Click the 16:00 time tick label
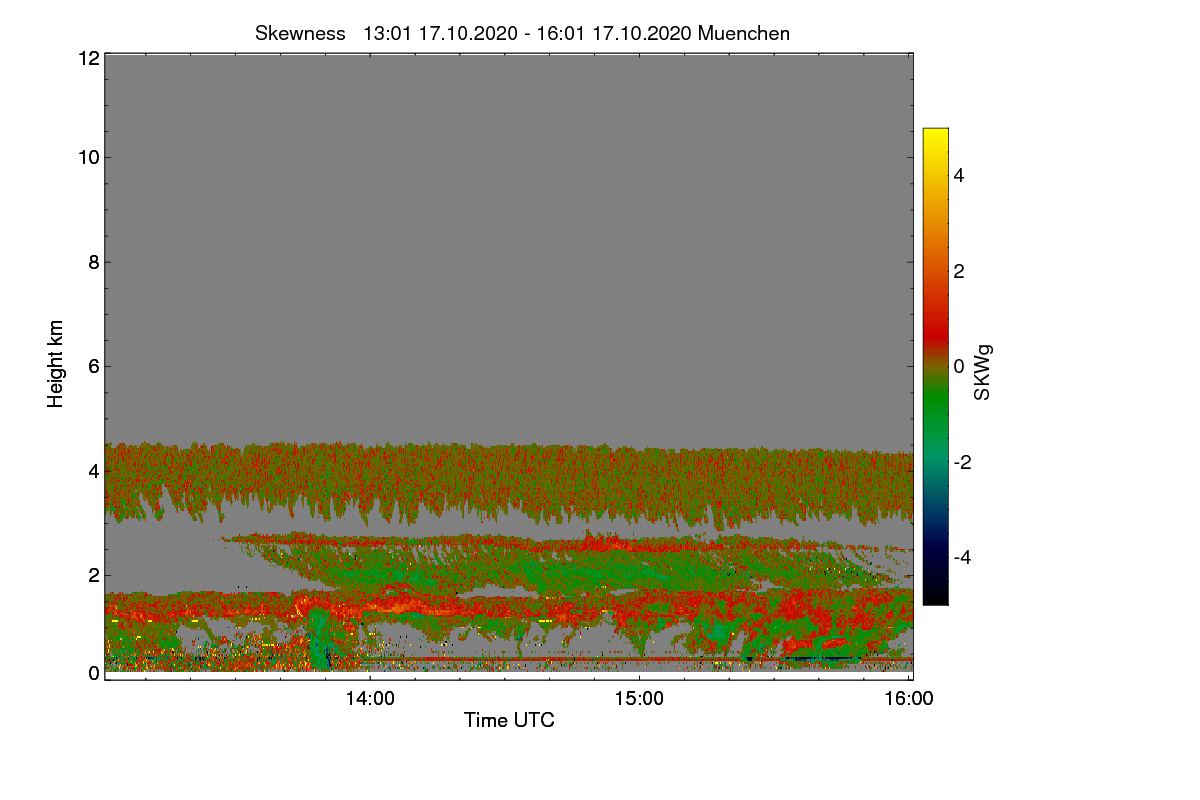 pyautogui.click(x=909, y=699)
